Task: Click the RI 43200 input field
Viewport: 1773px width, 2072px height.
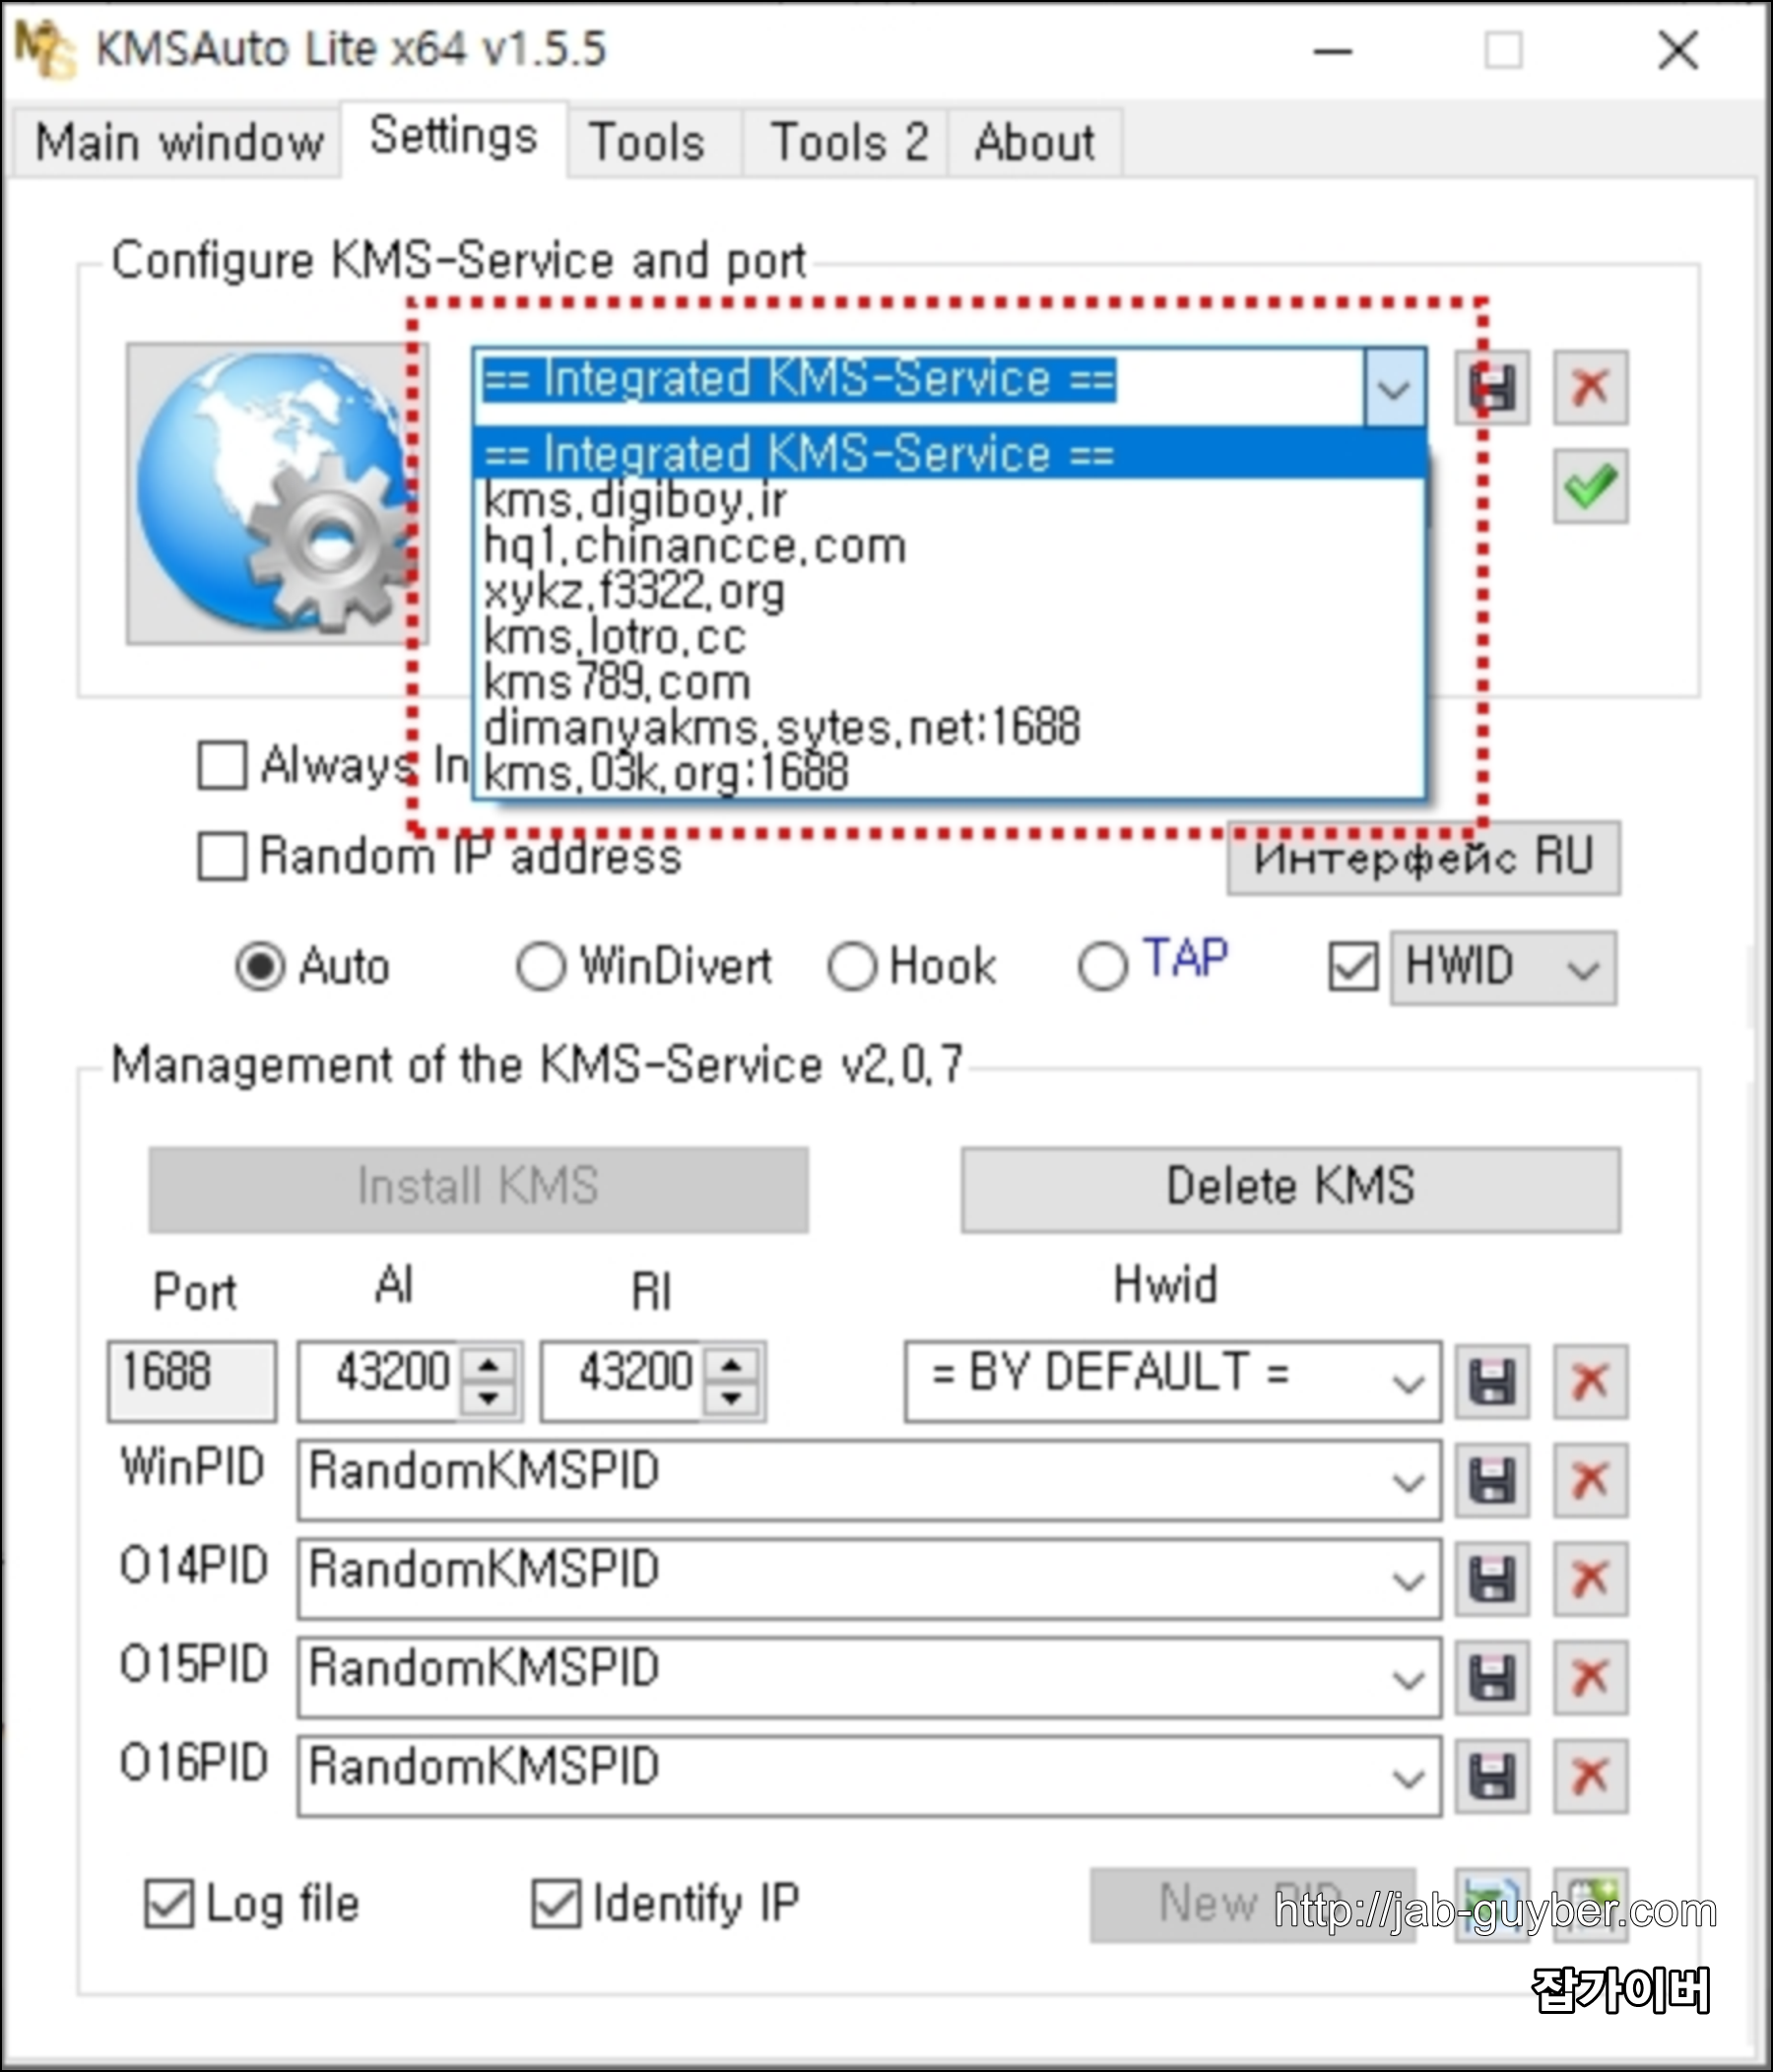Action: tap(623, 1381)
